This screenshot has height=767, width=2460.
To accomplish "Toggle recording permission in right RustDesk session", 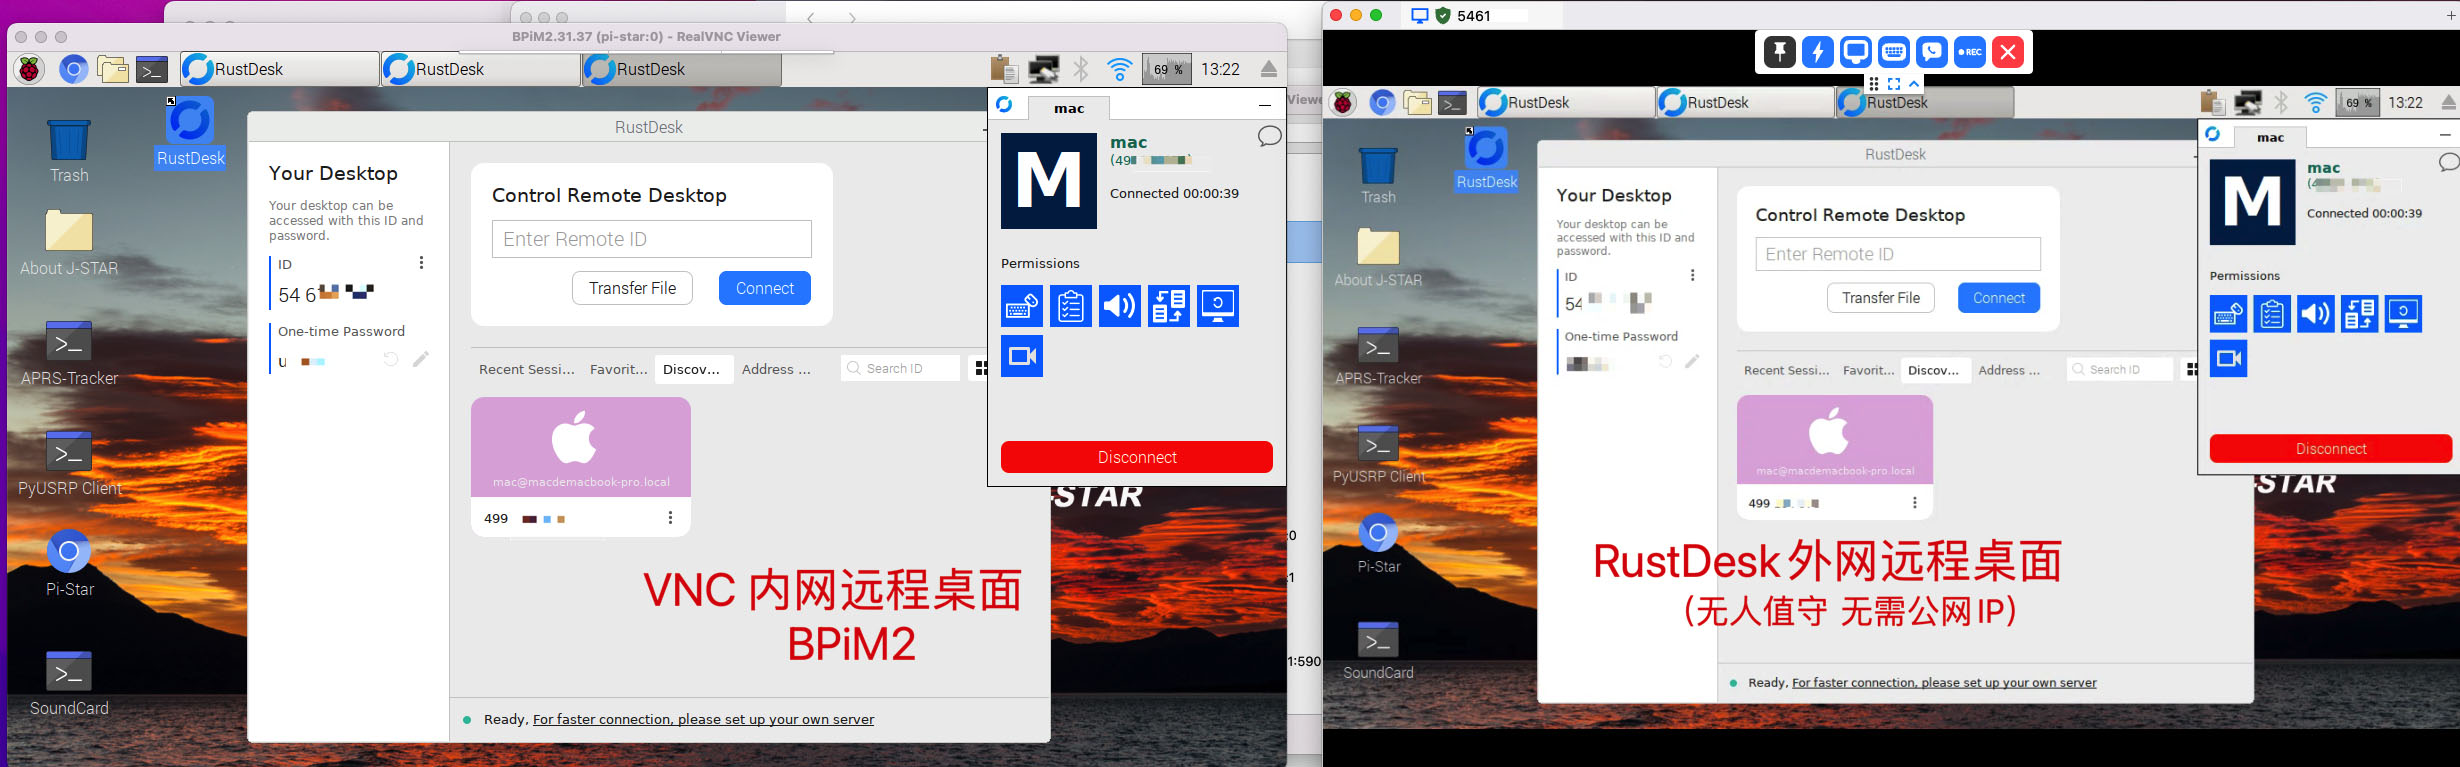I will (x=2228, y=358).
